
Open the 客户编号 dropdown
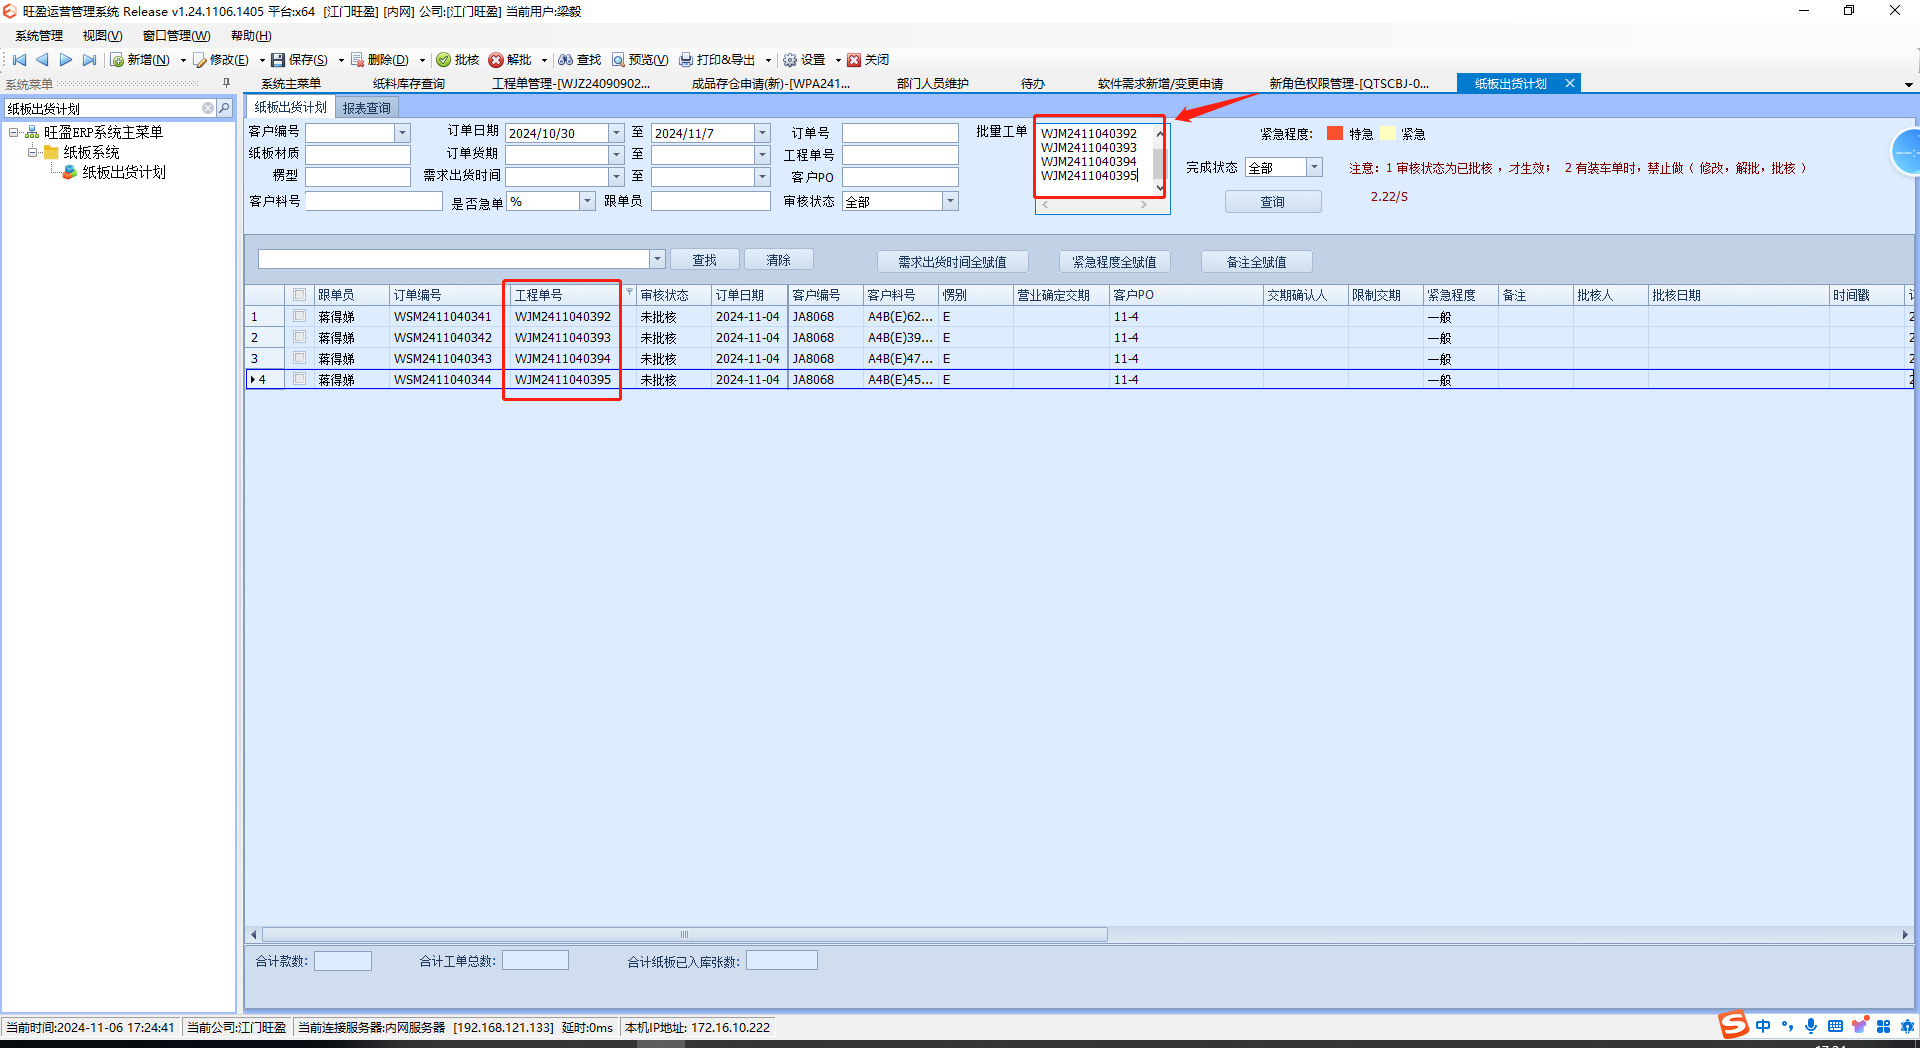[x=402, y=133]
